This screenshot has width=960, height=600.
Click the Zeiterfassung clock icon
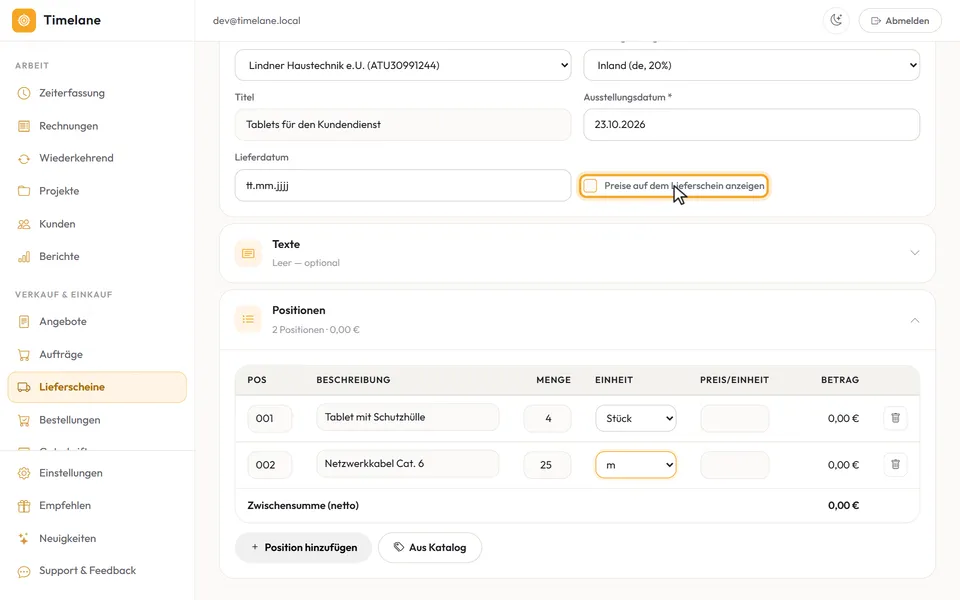(24, 93)
